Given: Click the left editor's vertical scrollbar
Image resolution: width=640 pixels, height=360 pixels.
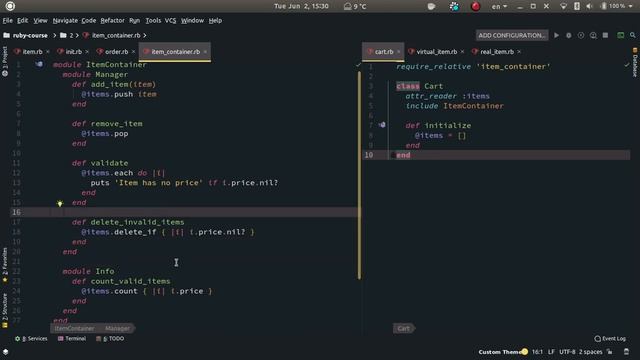Looking at the screenshot, I should pos(359,176).
